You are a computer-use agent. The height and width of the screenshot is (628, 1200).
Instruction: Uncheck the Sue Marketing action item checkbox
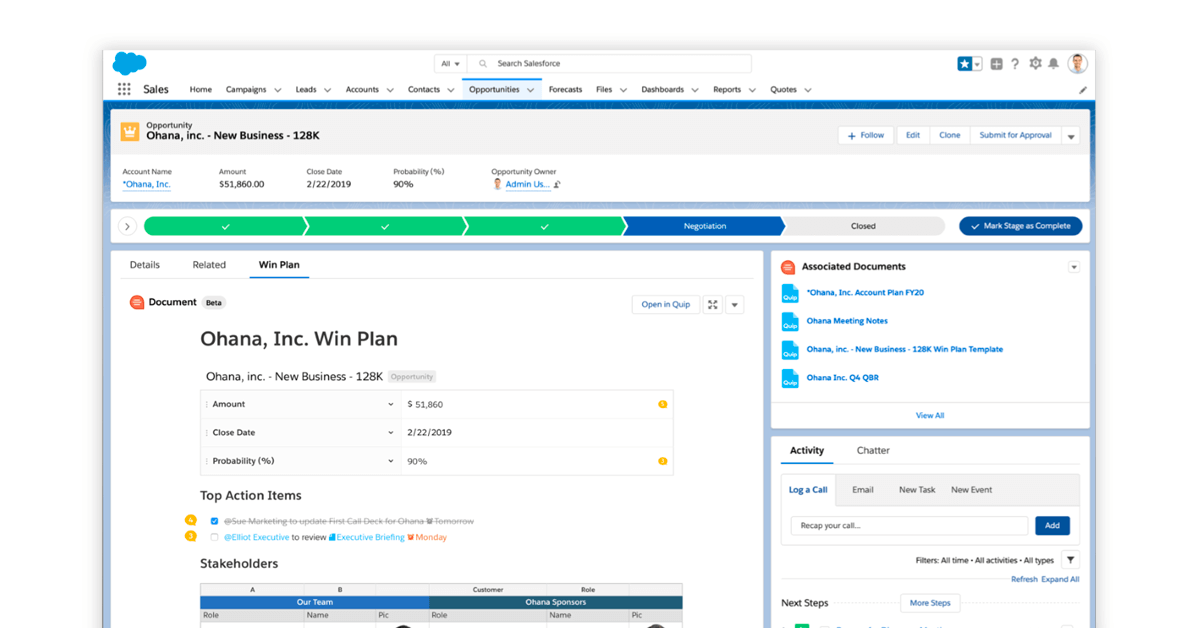pyautogui.click(x=214, y=521)
